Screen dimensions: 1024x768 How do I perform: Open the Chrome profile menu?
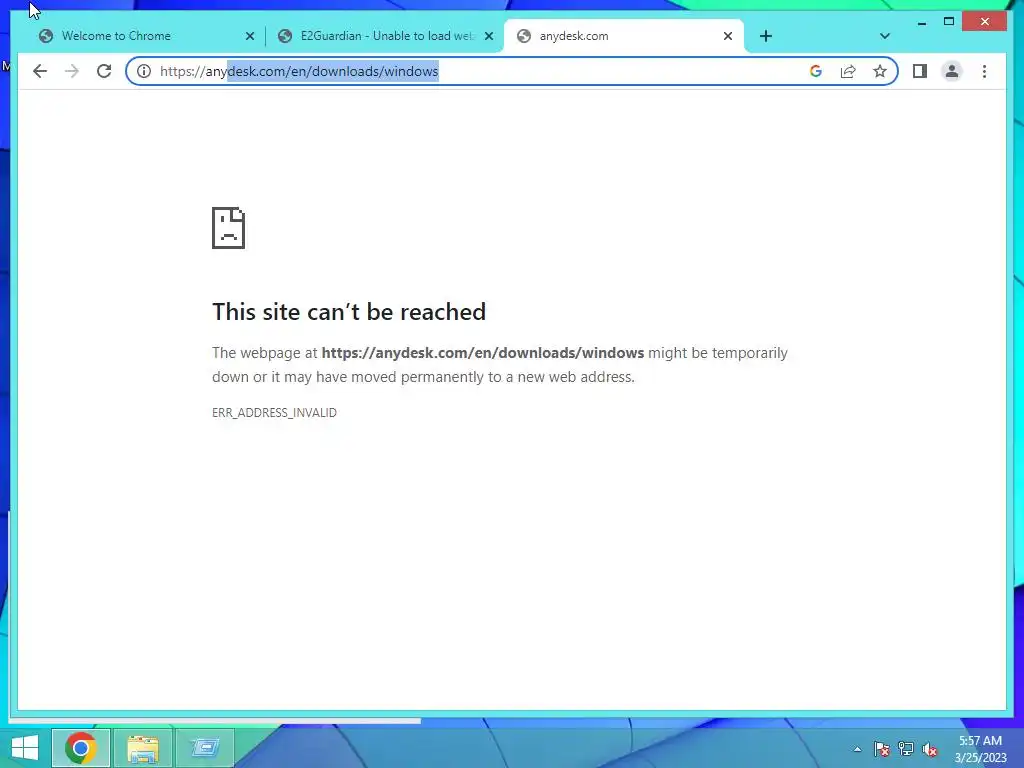tap(952, 71)
